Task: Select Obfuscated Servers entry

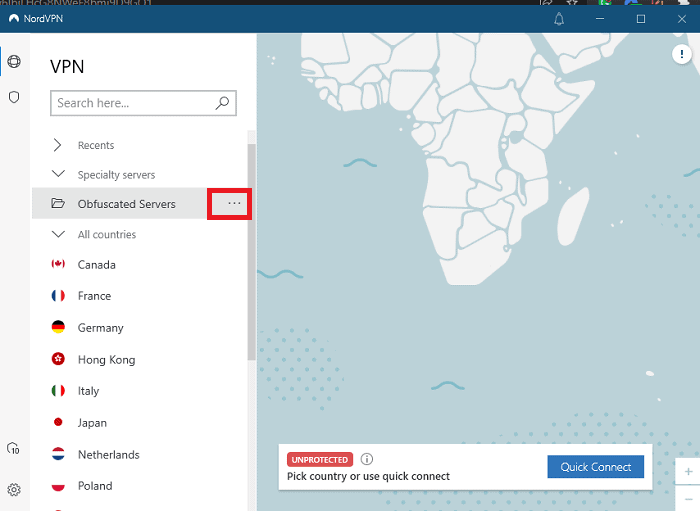Action: point(126,204)
